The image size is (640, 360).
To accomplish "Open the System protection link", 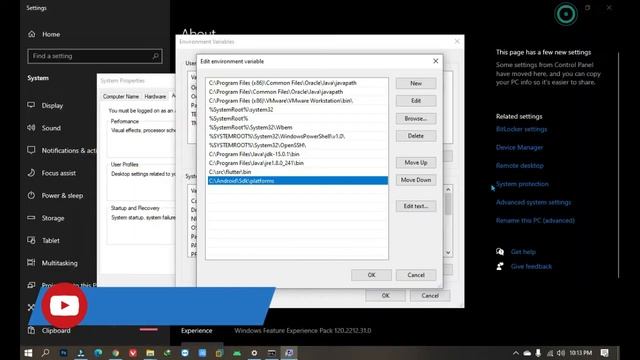I will pyautogui.click(x=522, y=184).
